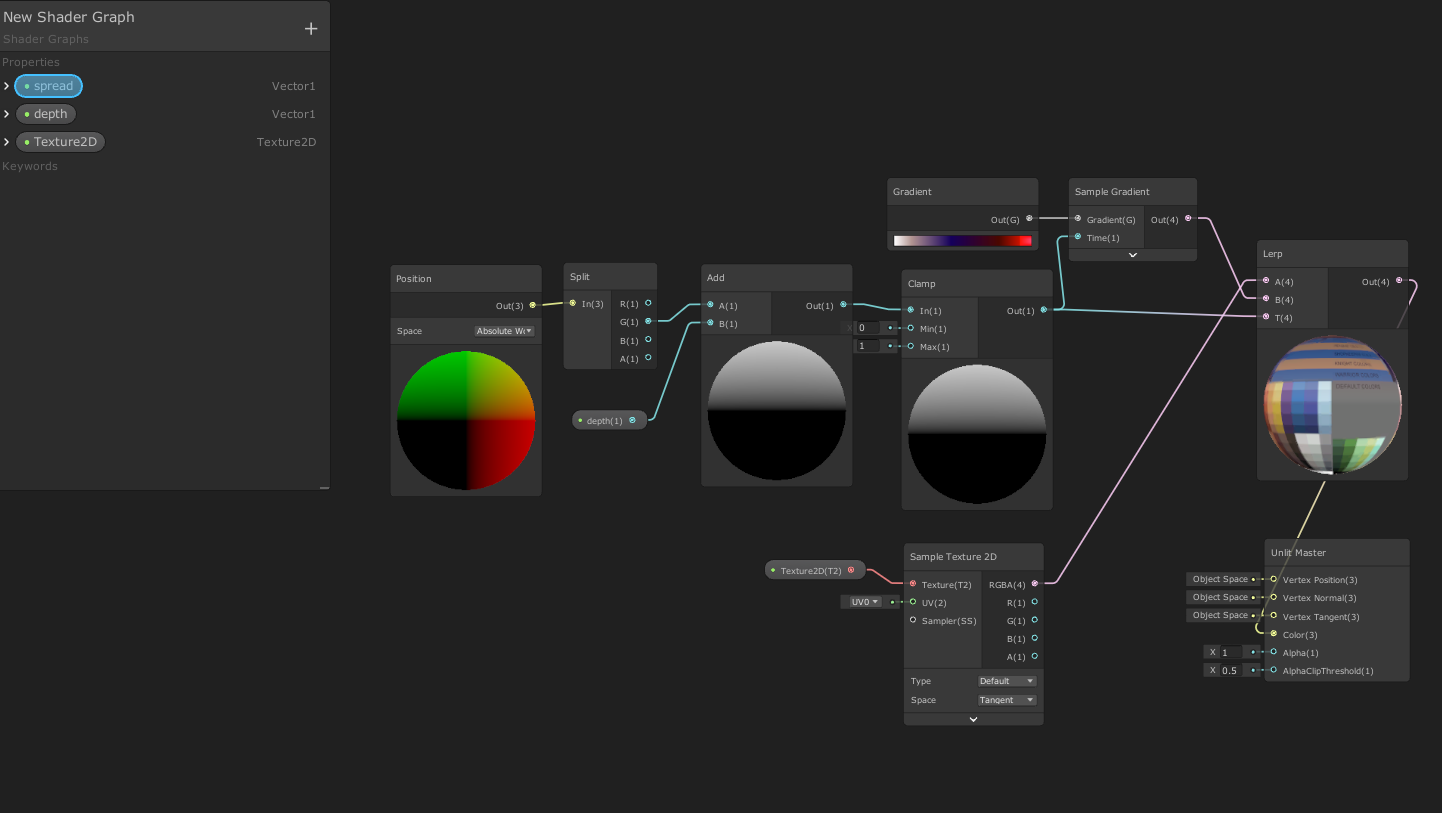Screen dimensions: 1442x813
Task: Click the Color(3) port on Unlit Master
Action: (x=1273, y=634)
